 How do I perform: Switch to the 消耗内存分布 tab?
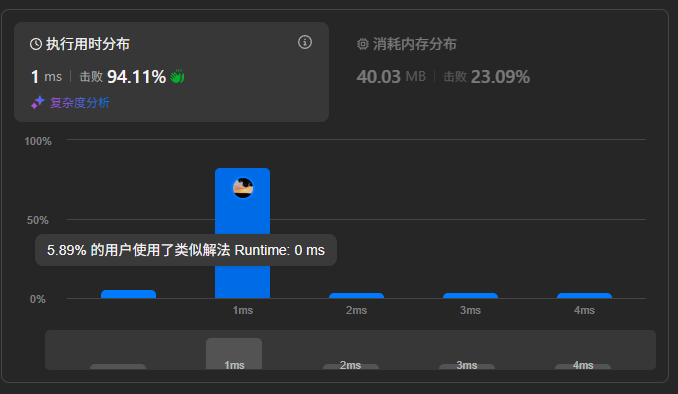(497, 72)
